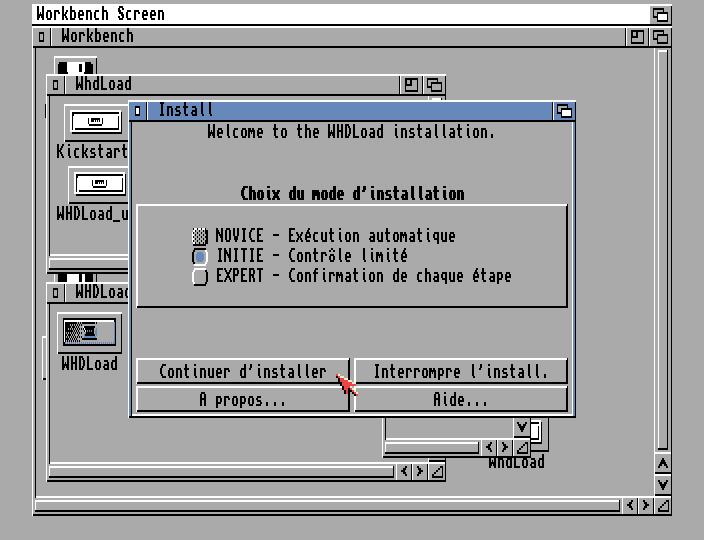Click Choix du mode d'installation heading
Image resolution: width=704 pixels, height=540 pixels.
click(352, 194)
